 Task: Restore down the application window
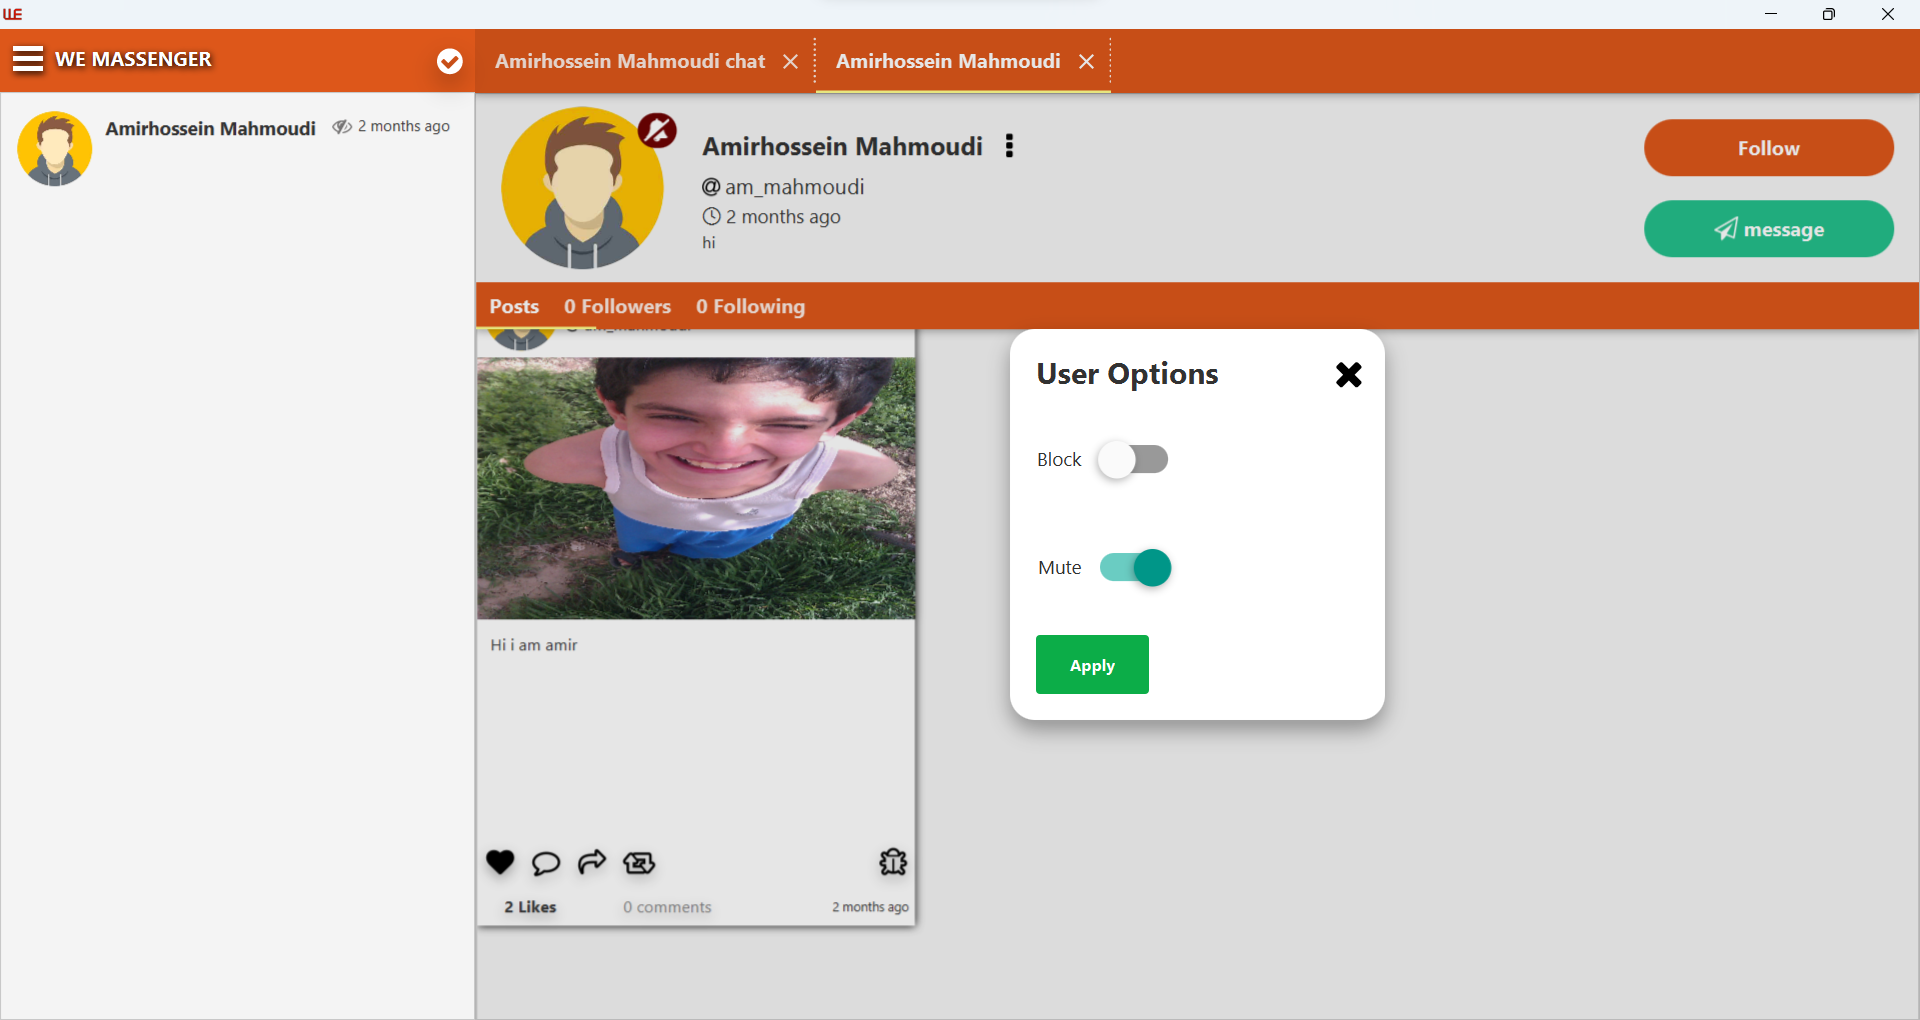(x=1828, y=14)
